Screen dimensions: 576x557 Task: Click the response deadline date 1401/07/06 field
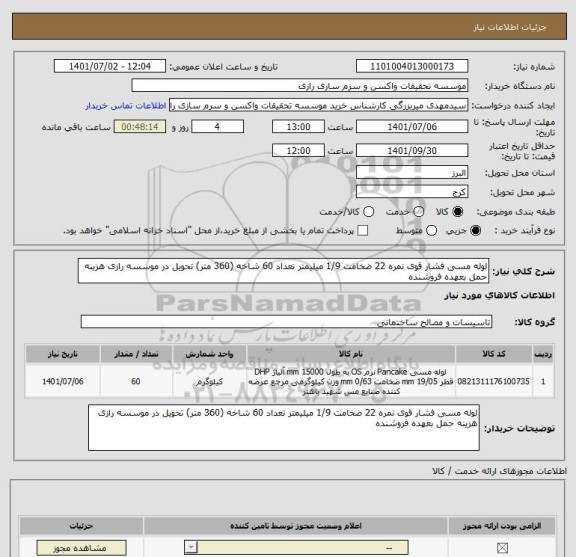click(412, 127)
